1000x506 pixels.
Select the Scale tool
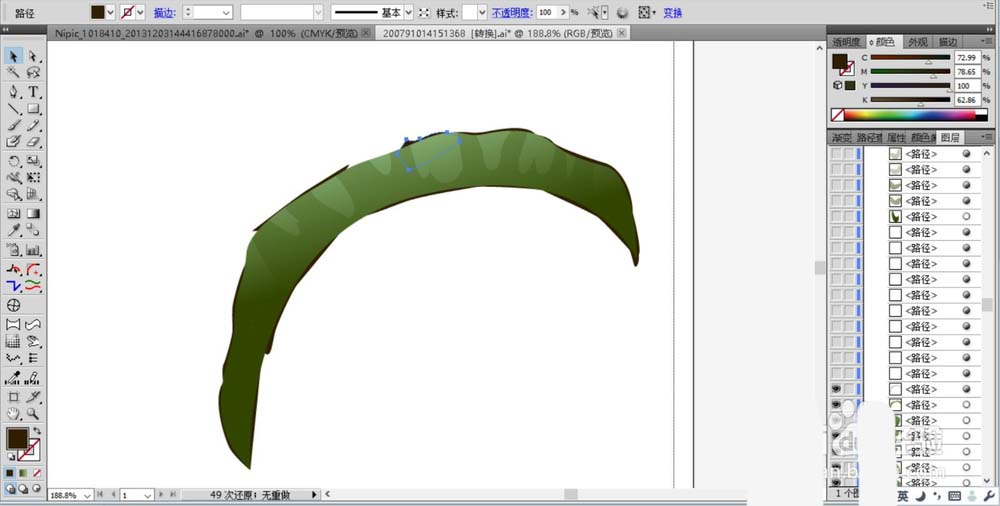pyautogui.click(x=33, y=161)
